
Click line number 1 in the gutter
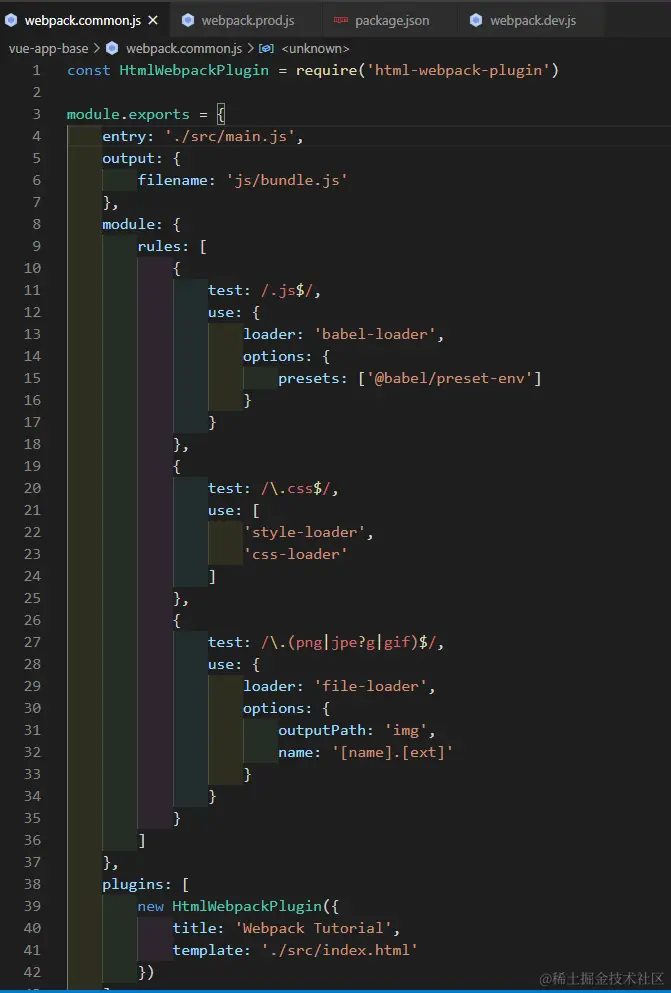pos(36,70)
